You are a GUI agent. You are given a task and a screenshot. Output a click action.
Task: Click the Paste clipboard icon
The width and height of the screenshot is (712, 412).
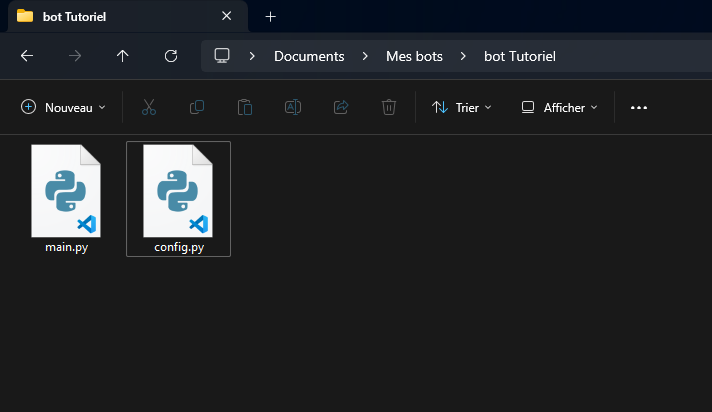click(x=245, y=107)
